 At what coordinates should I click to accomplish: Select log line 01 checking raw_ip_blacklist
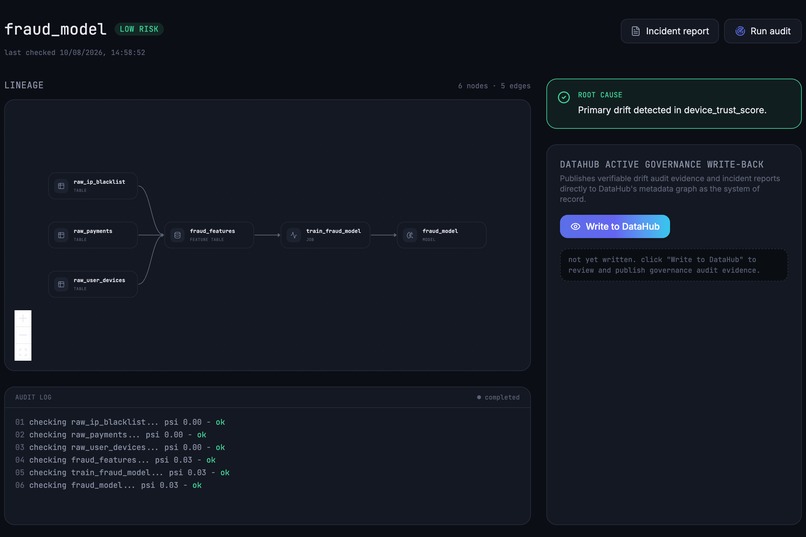[x=120, y=422]
